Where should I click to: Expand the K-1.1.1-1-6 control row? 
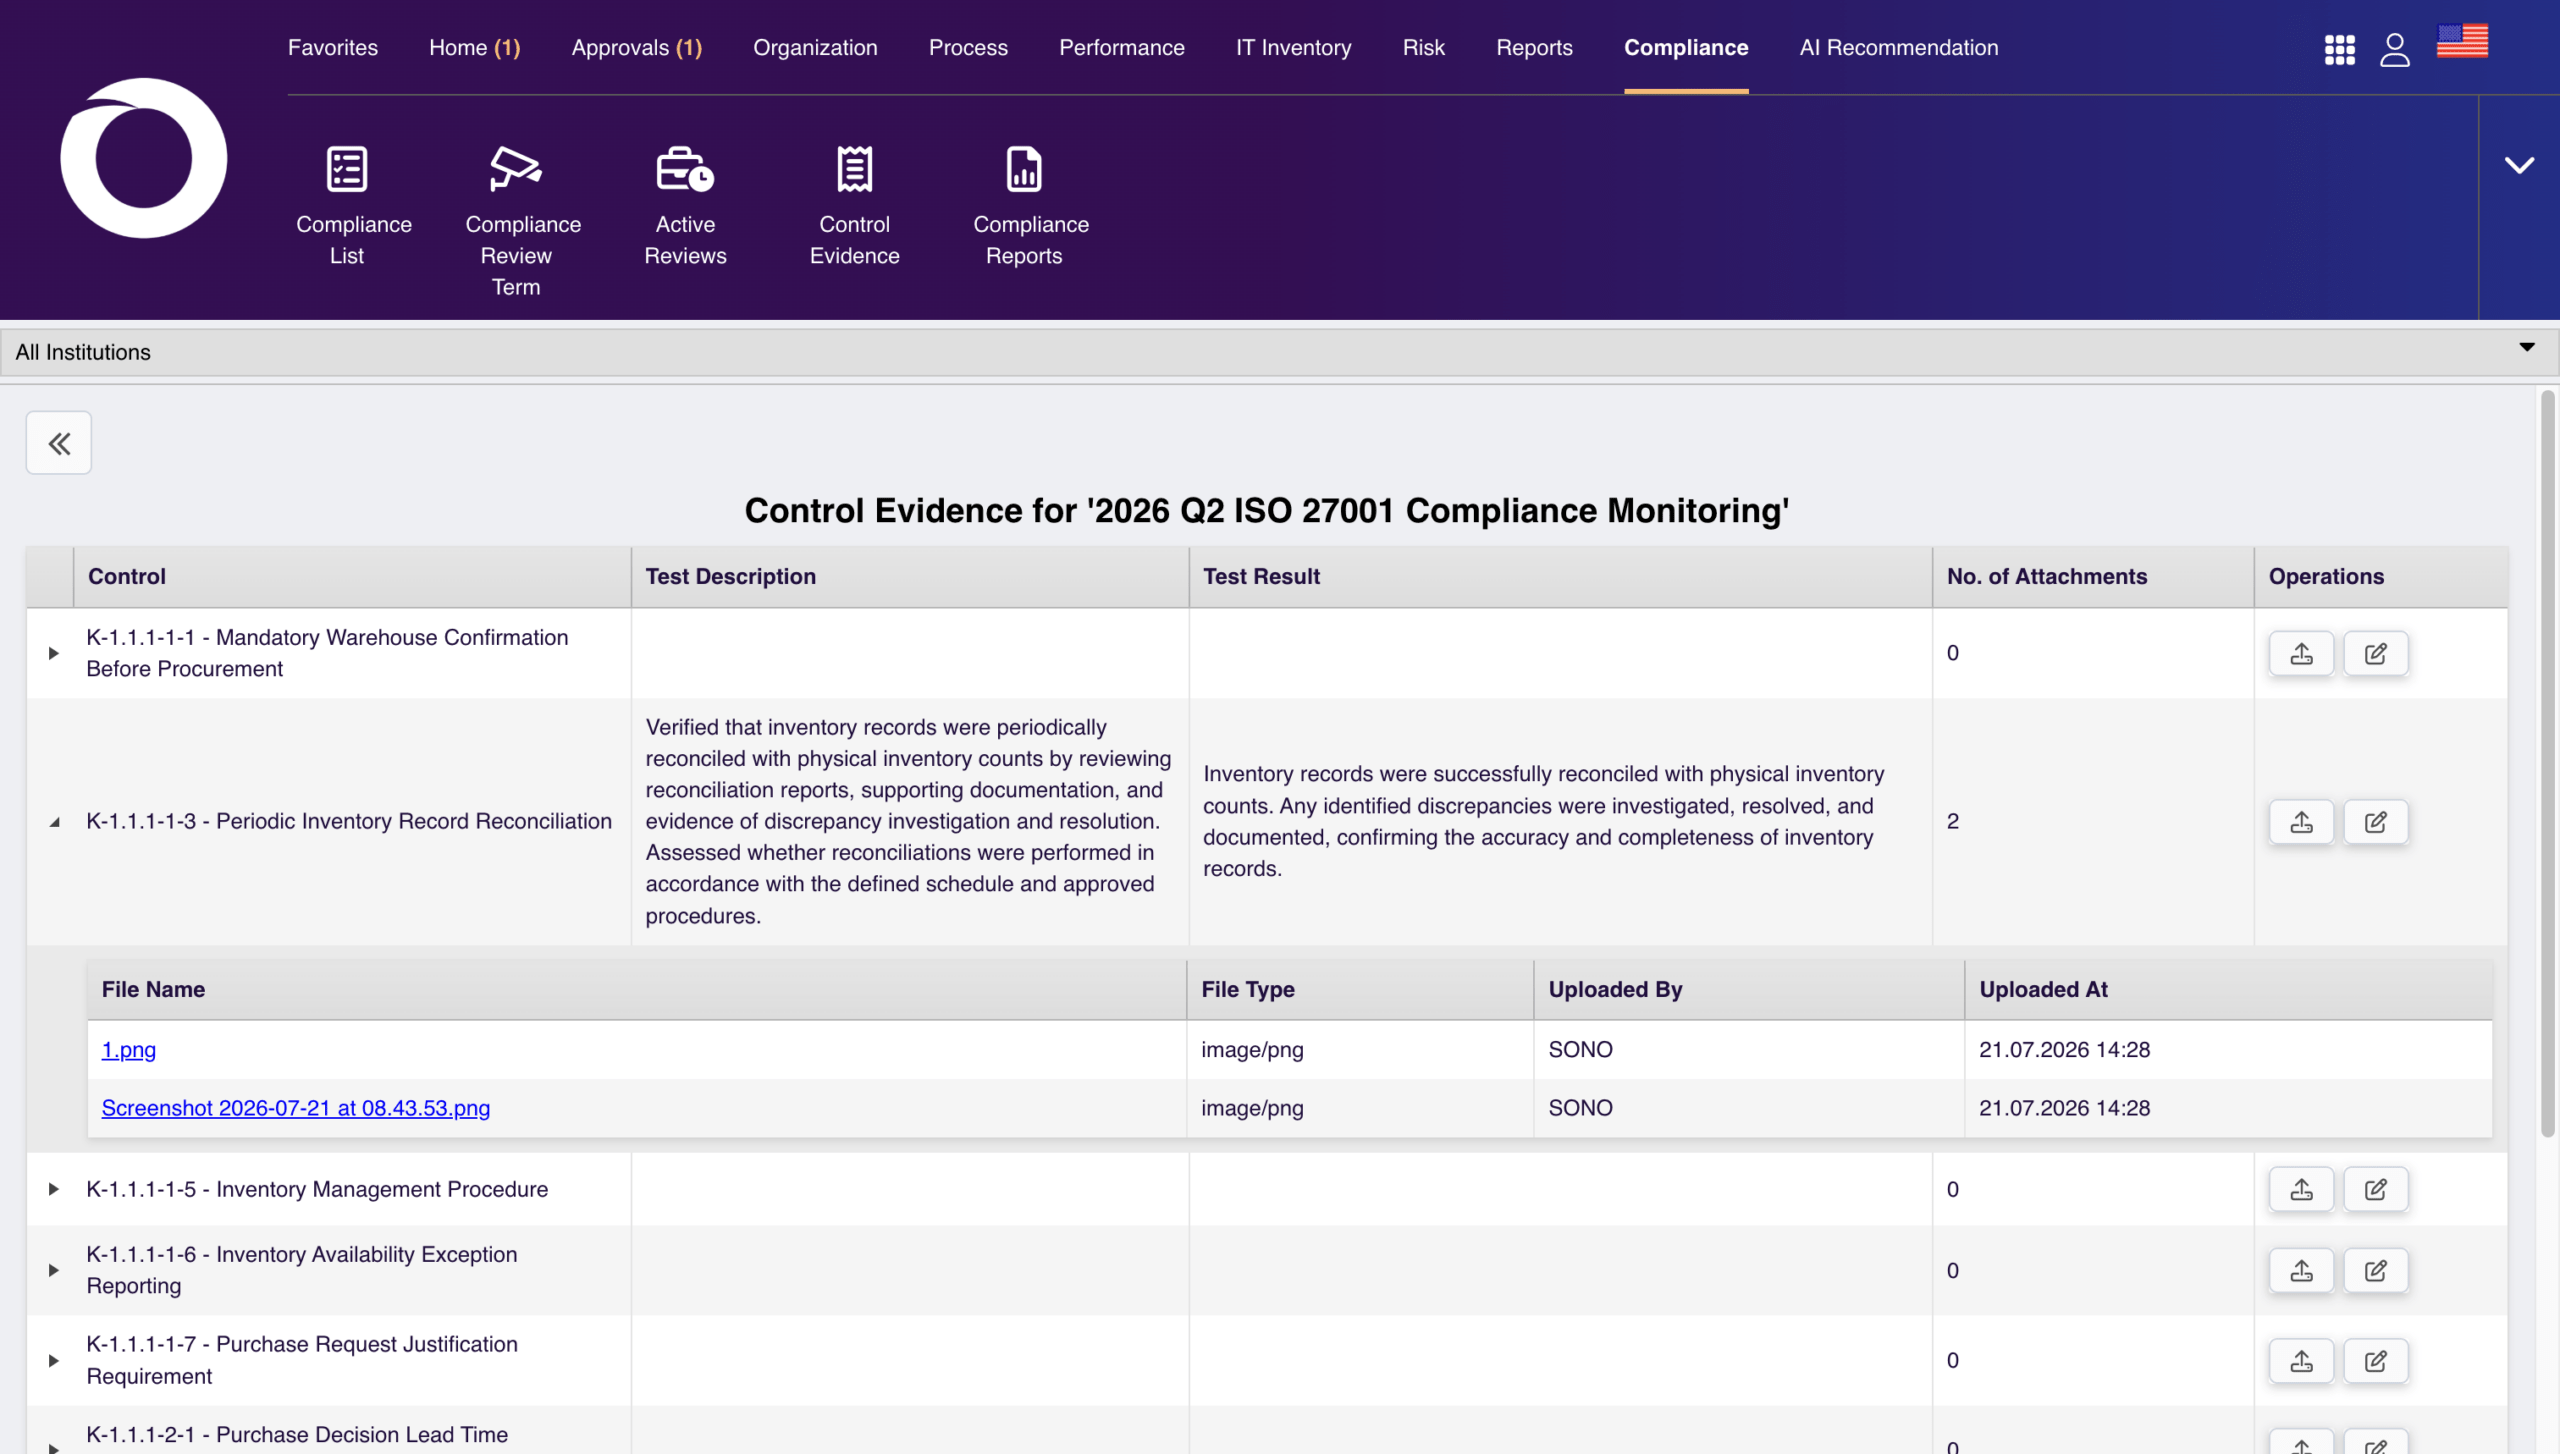click(54, 1270)
